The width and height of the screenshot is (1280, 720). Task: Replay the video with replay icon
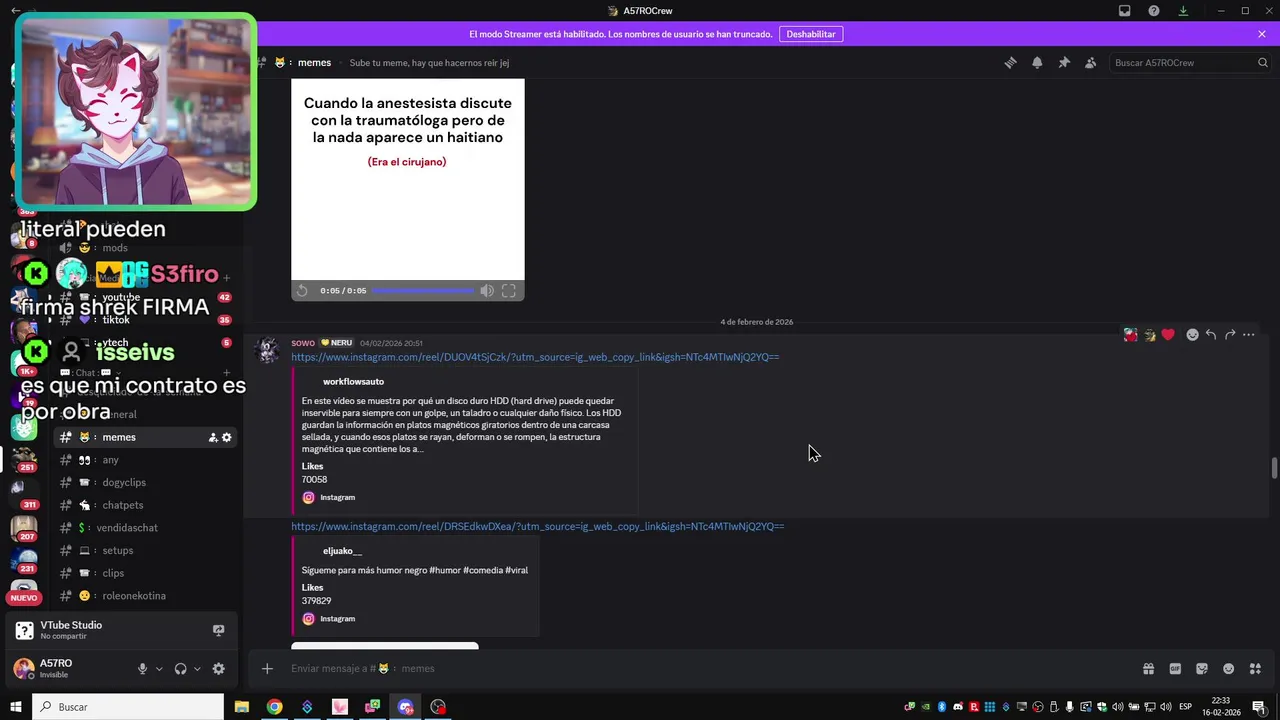point(302,291)
